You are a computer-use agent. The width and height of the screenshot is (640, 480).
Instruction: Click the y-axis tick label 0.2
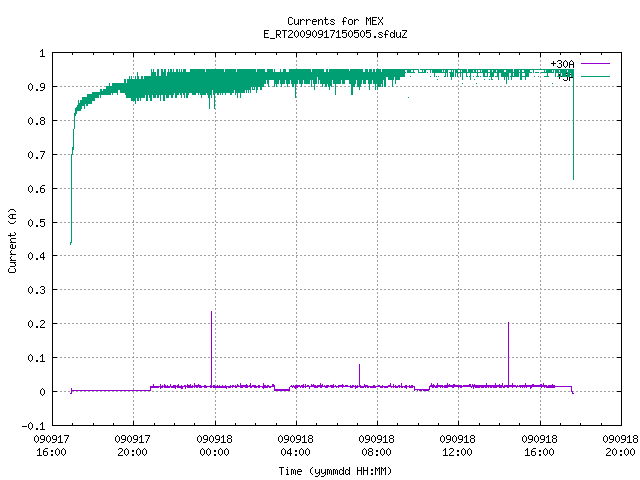[x=36, y=324]
